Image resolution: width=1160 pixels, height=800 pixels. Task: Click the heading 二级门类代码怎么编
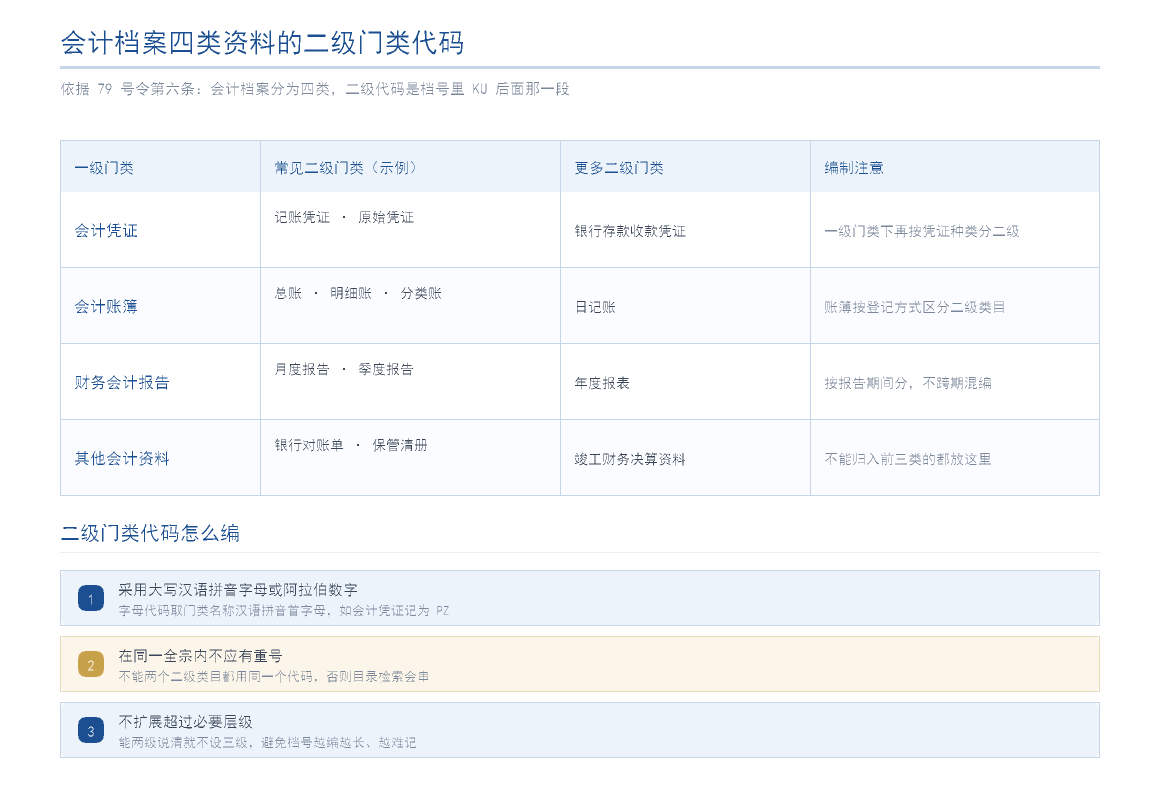pyautogui.click(x=150, y=533)
